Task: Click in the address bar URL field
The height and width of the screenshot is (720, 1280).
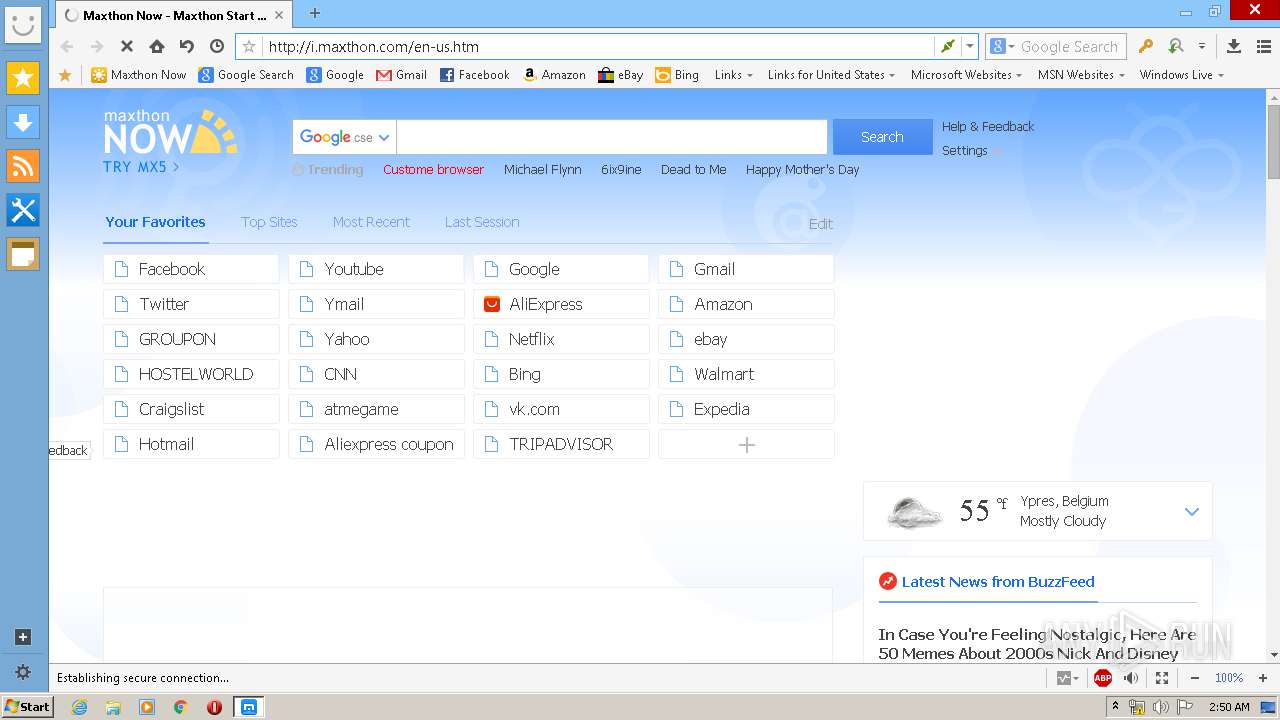Action: pos(598,46)
